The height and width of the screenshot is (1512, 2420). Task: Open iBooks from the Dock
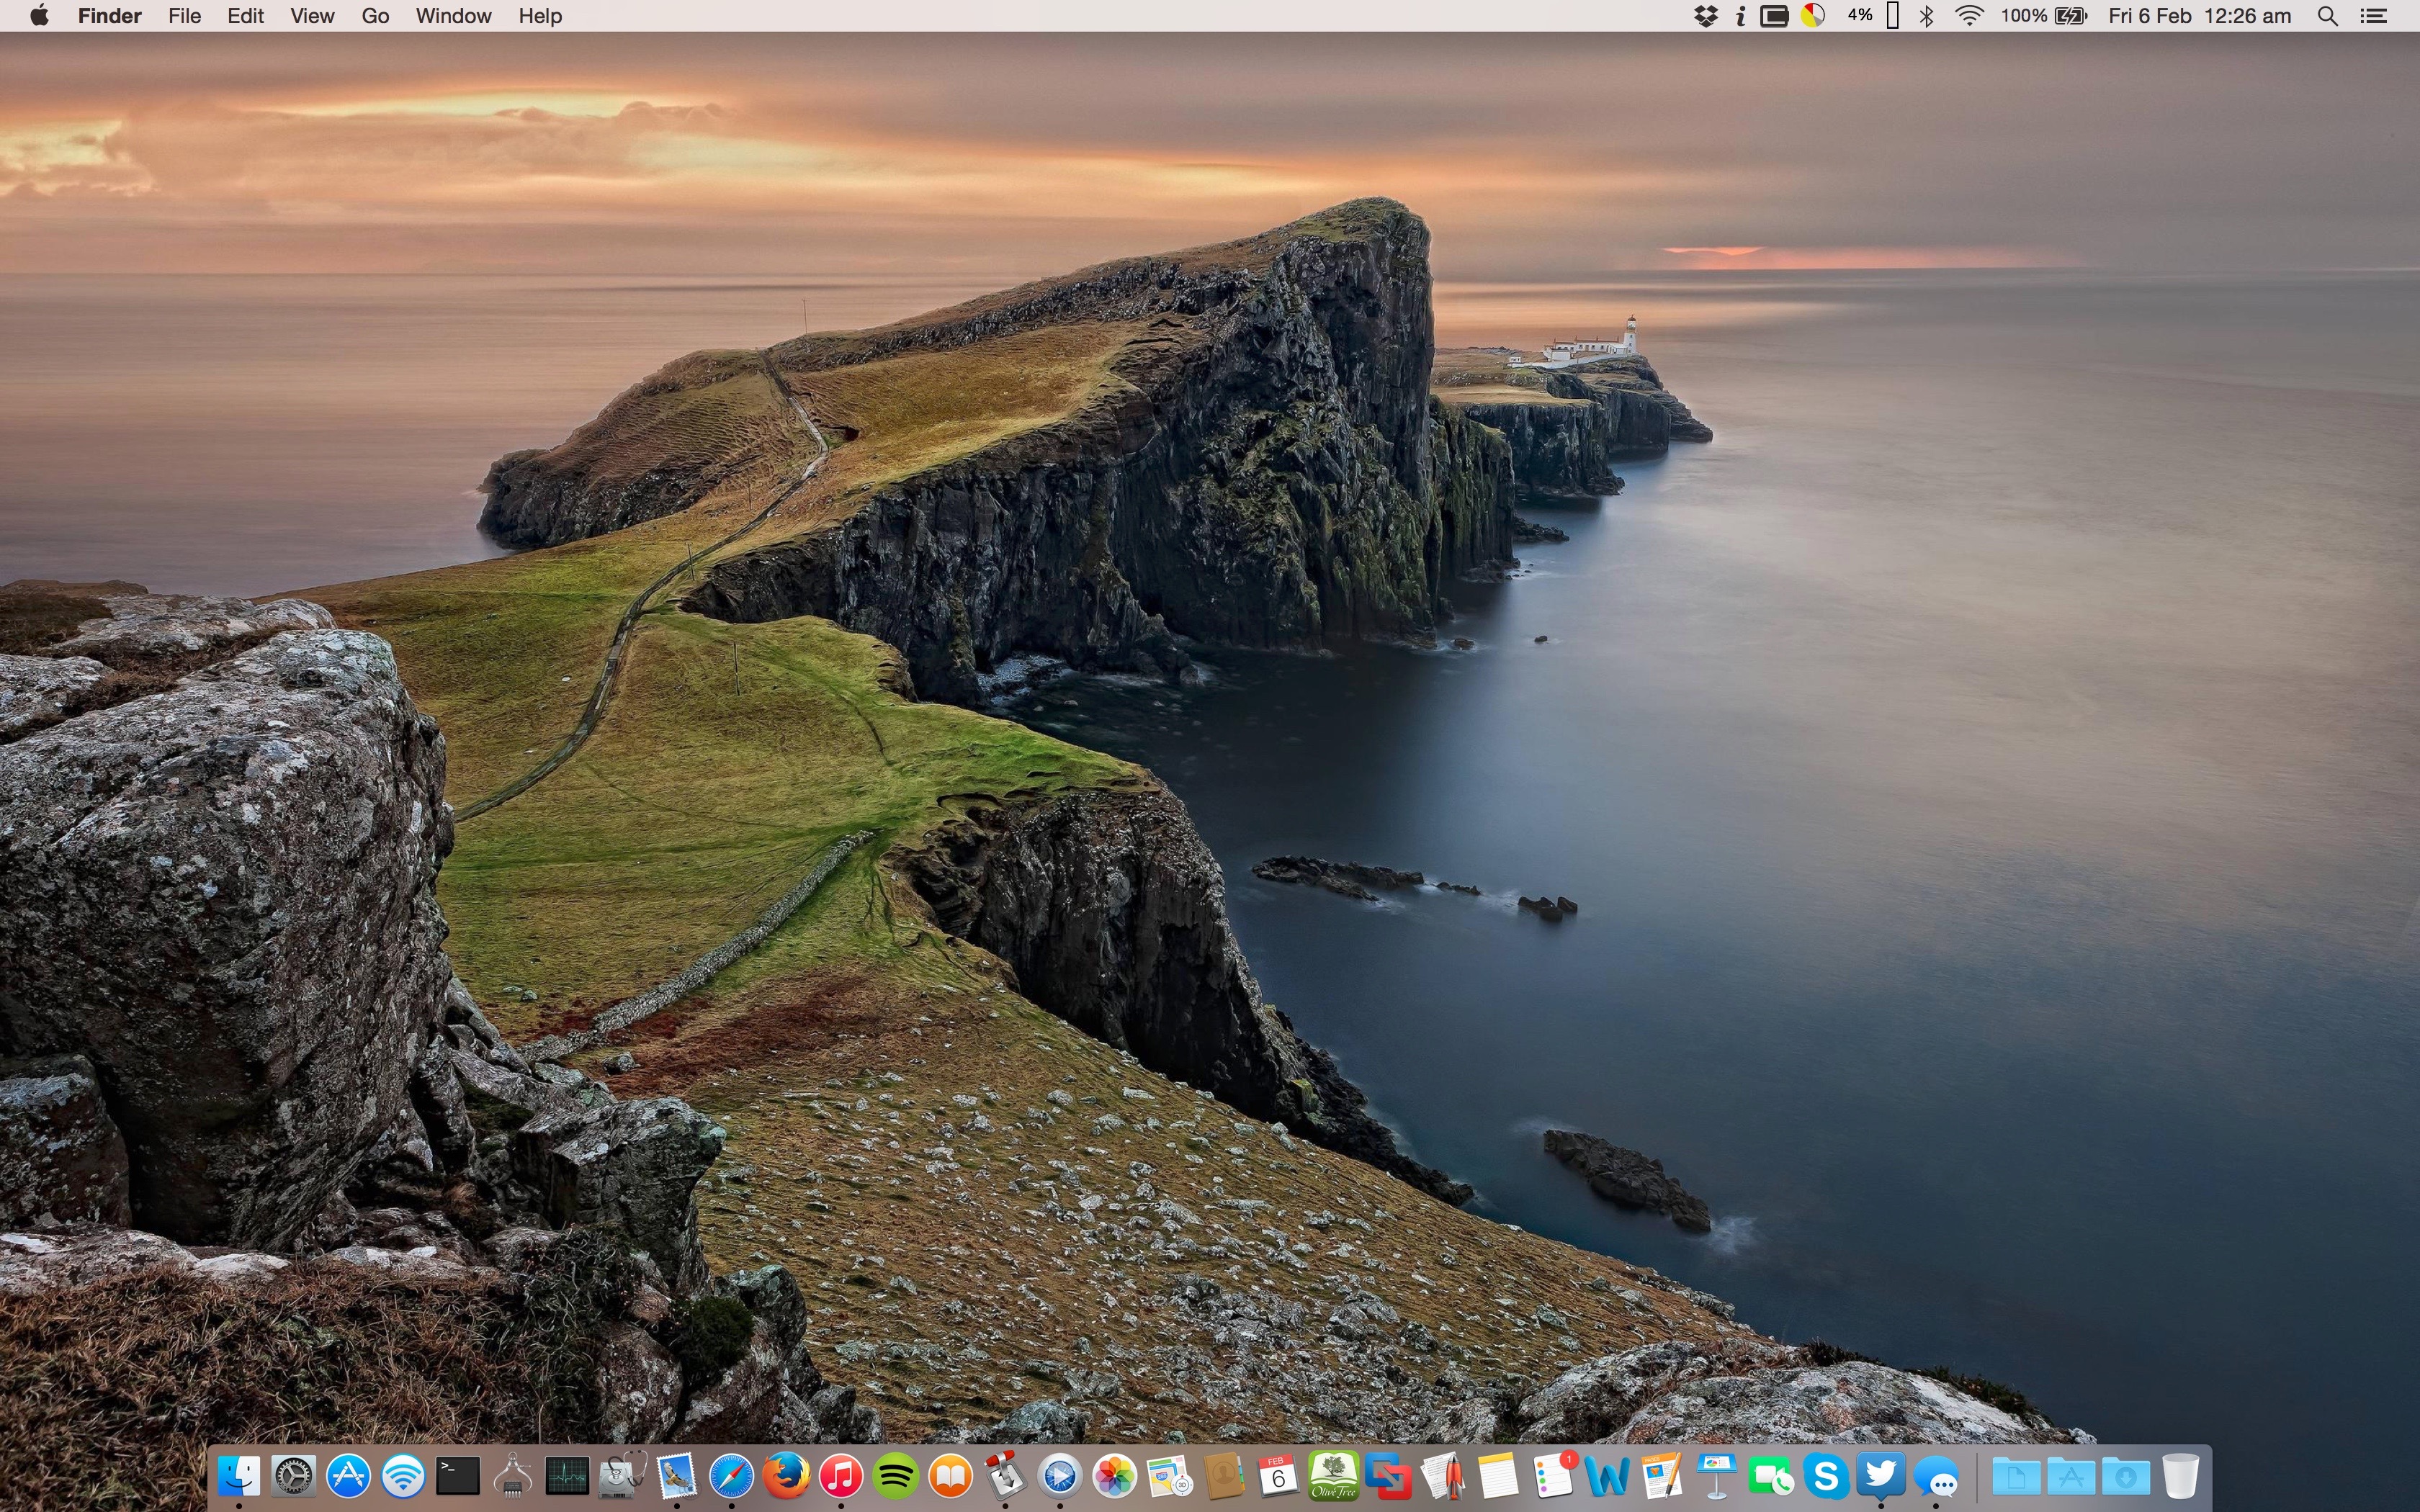tap(950, 1475)
